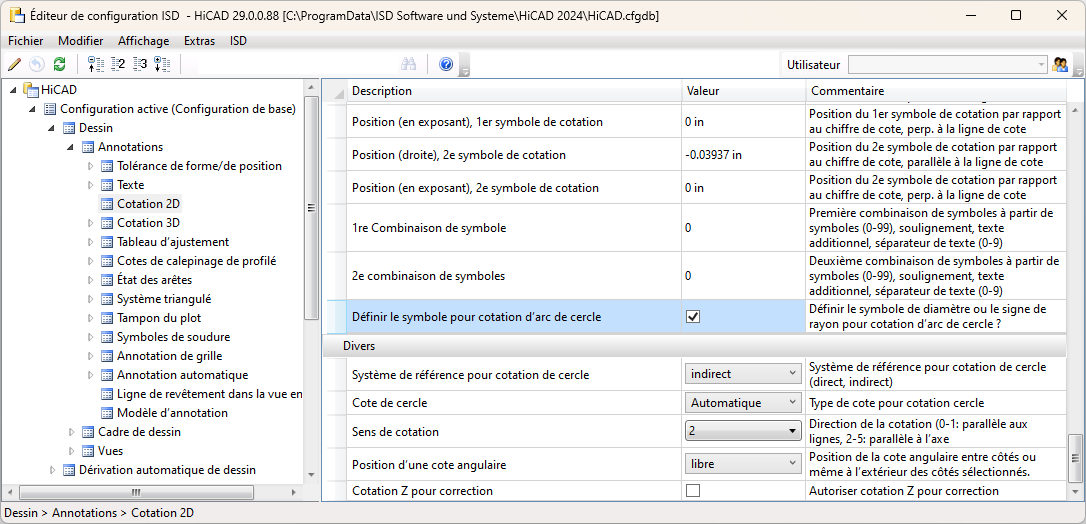Screen dimensions: 1086x524
Task: Collapse the Dessin tree node
Action: point(52,128)
